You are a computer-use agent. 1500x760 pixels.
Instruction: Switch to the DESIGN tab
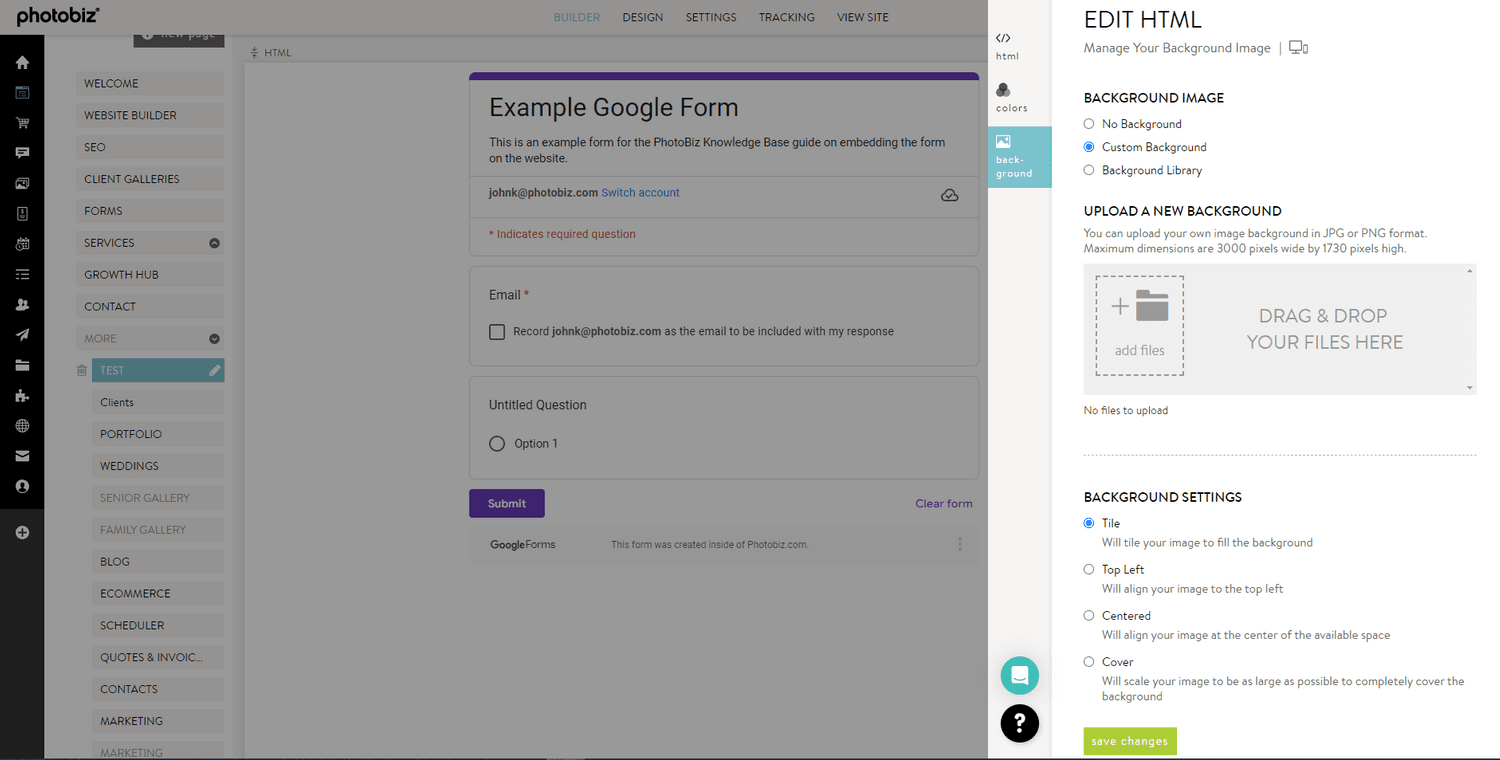tap(642, 17)
